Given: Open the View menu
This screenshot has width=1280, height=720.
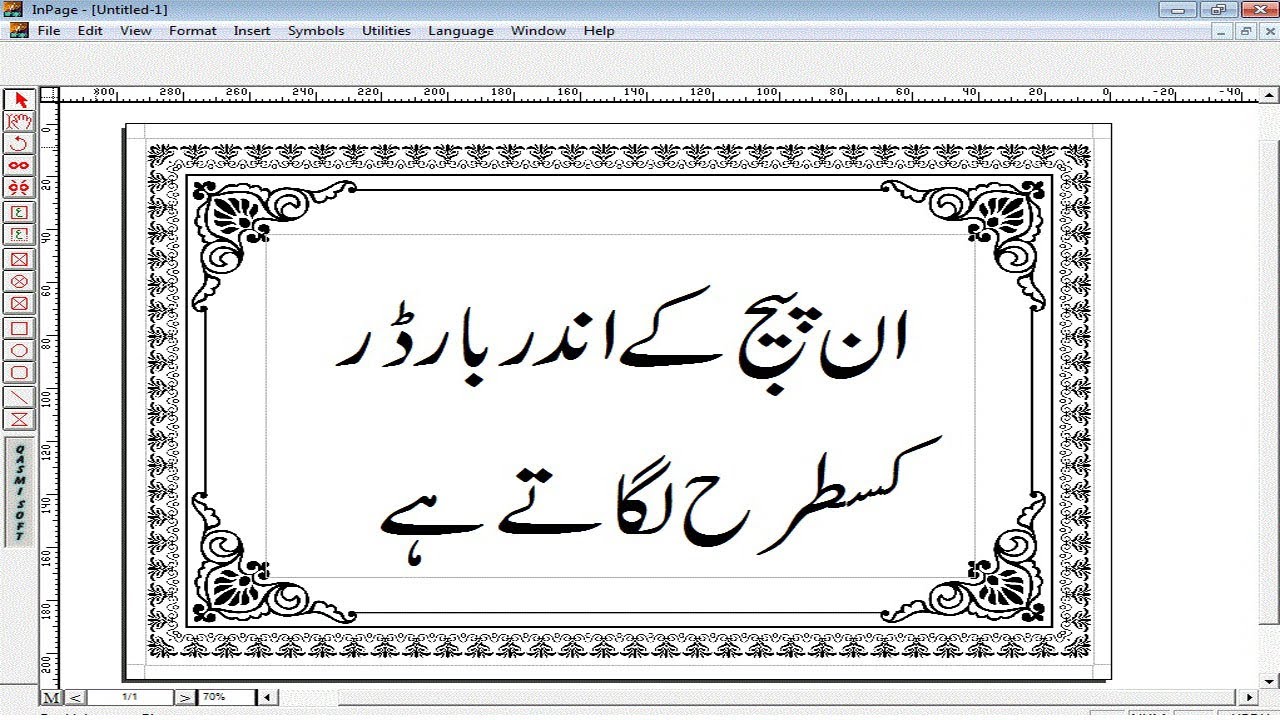Looking at the screenshot, I should pos(136,31).
